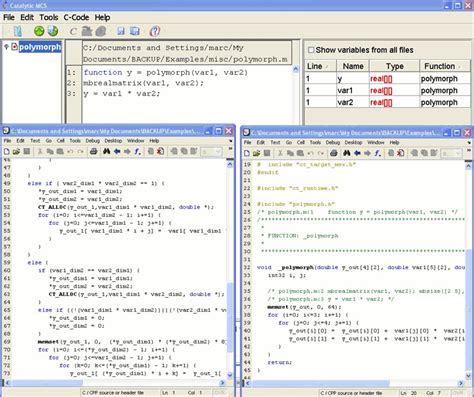Click mbrealmatrix line 2 in code panel
474x397 pixels.
[143, 83]
